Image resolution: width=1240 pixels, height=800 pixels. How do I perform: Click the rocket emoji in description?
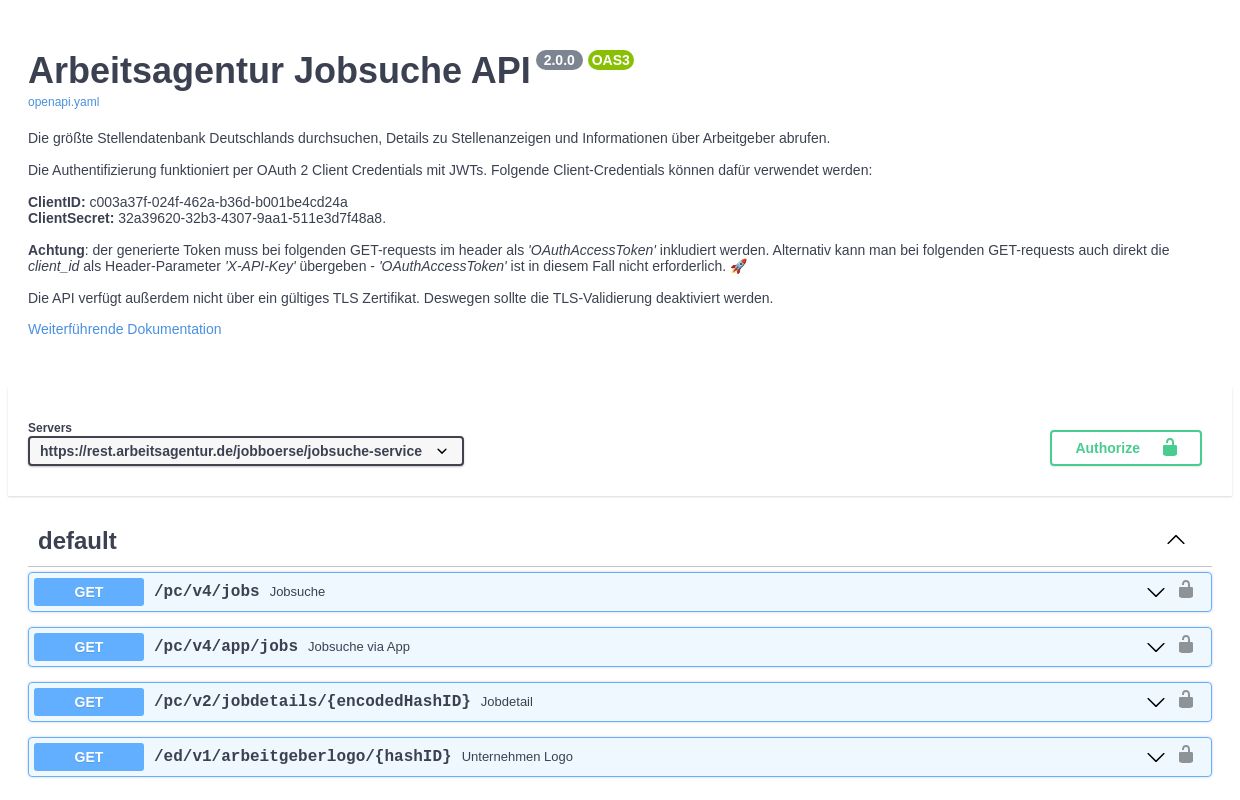tap(739, 266)
